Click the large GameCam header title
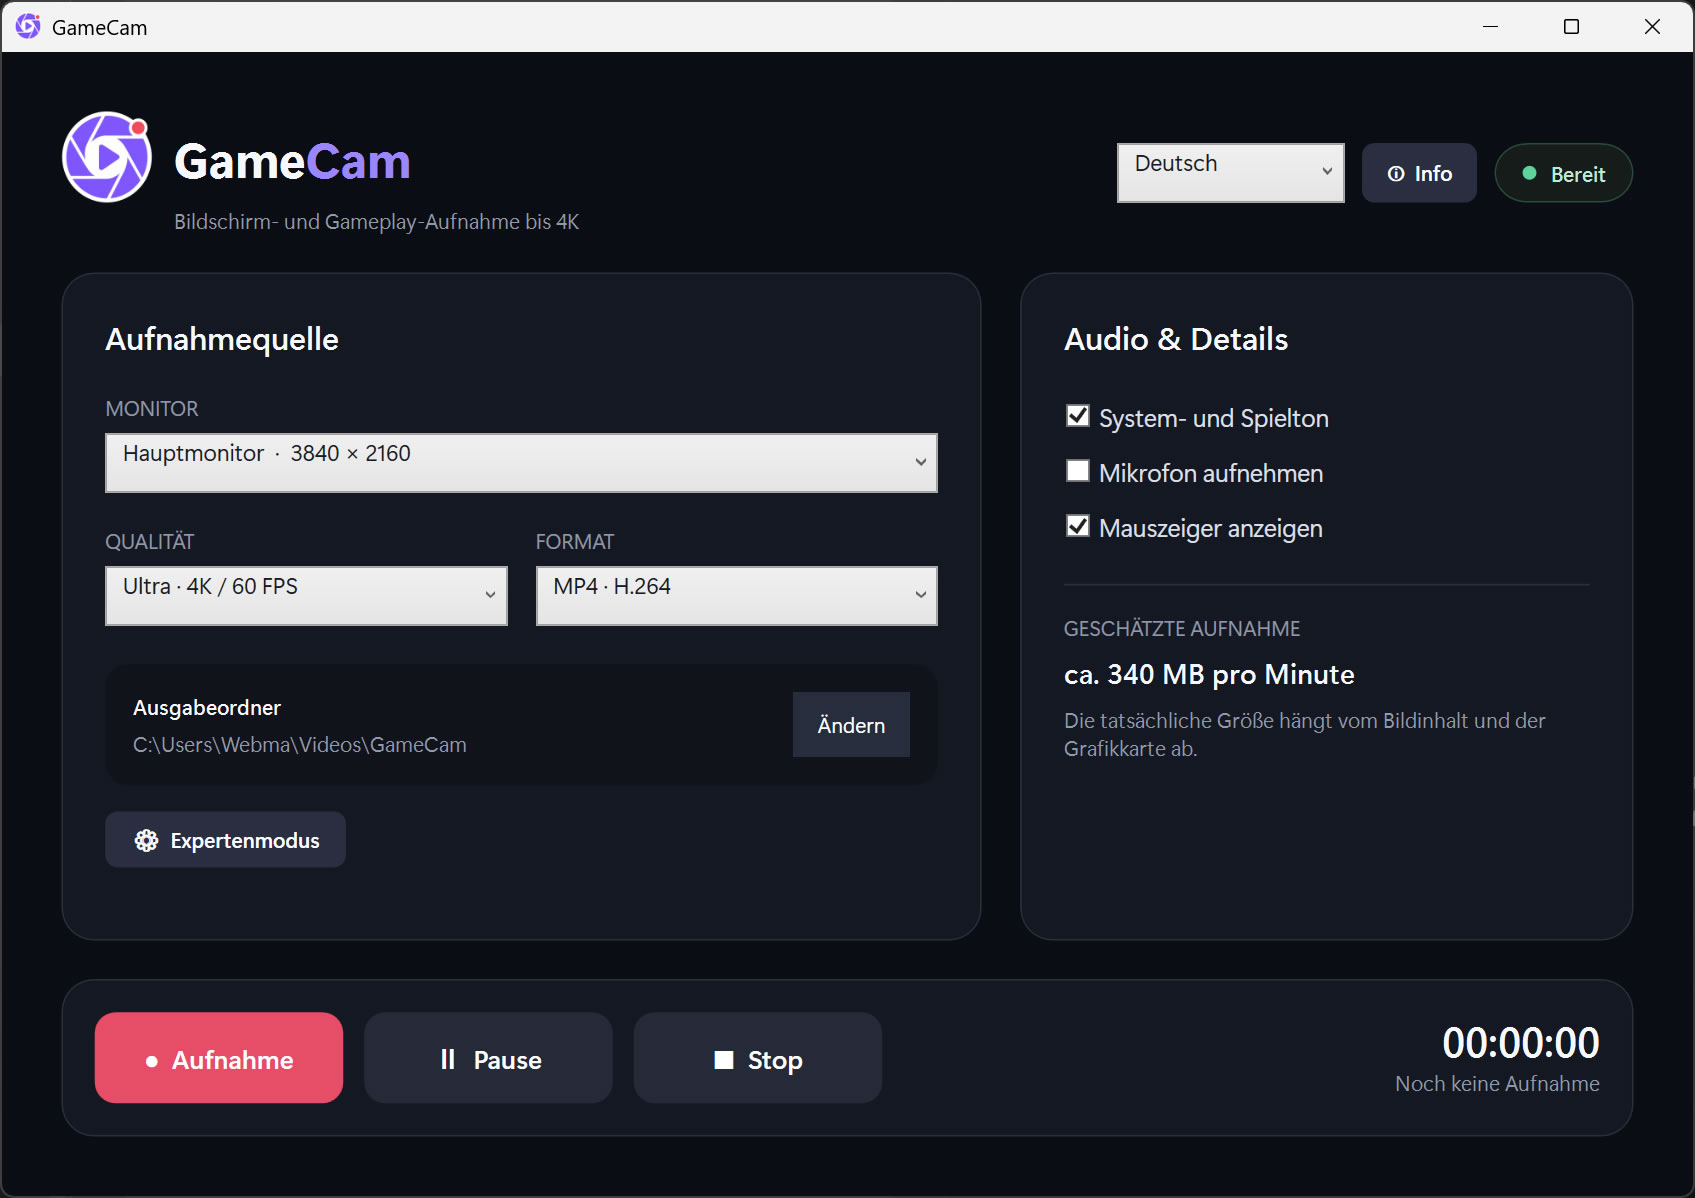Viewport: 1695px width, 1198px height. [x=292, y=162]
